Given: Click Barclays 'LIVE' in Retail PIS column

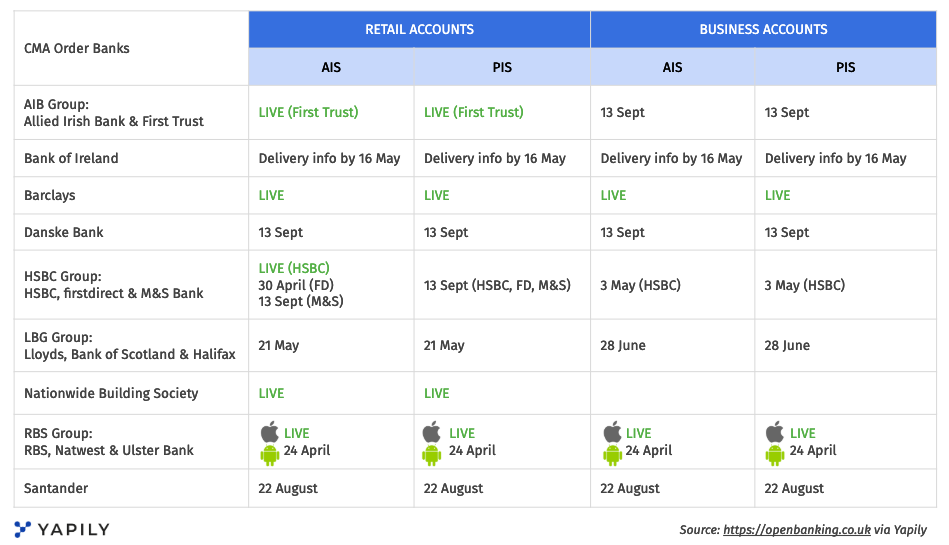Looking at the screenshot, I should 436,196.
